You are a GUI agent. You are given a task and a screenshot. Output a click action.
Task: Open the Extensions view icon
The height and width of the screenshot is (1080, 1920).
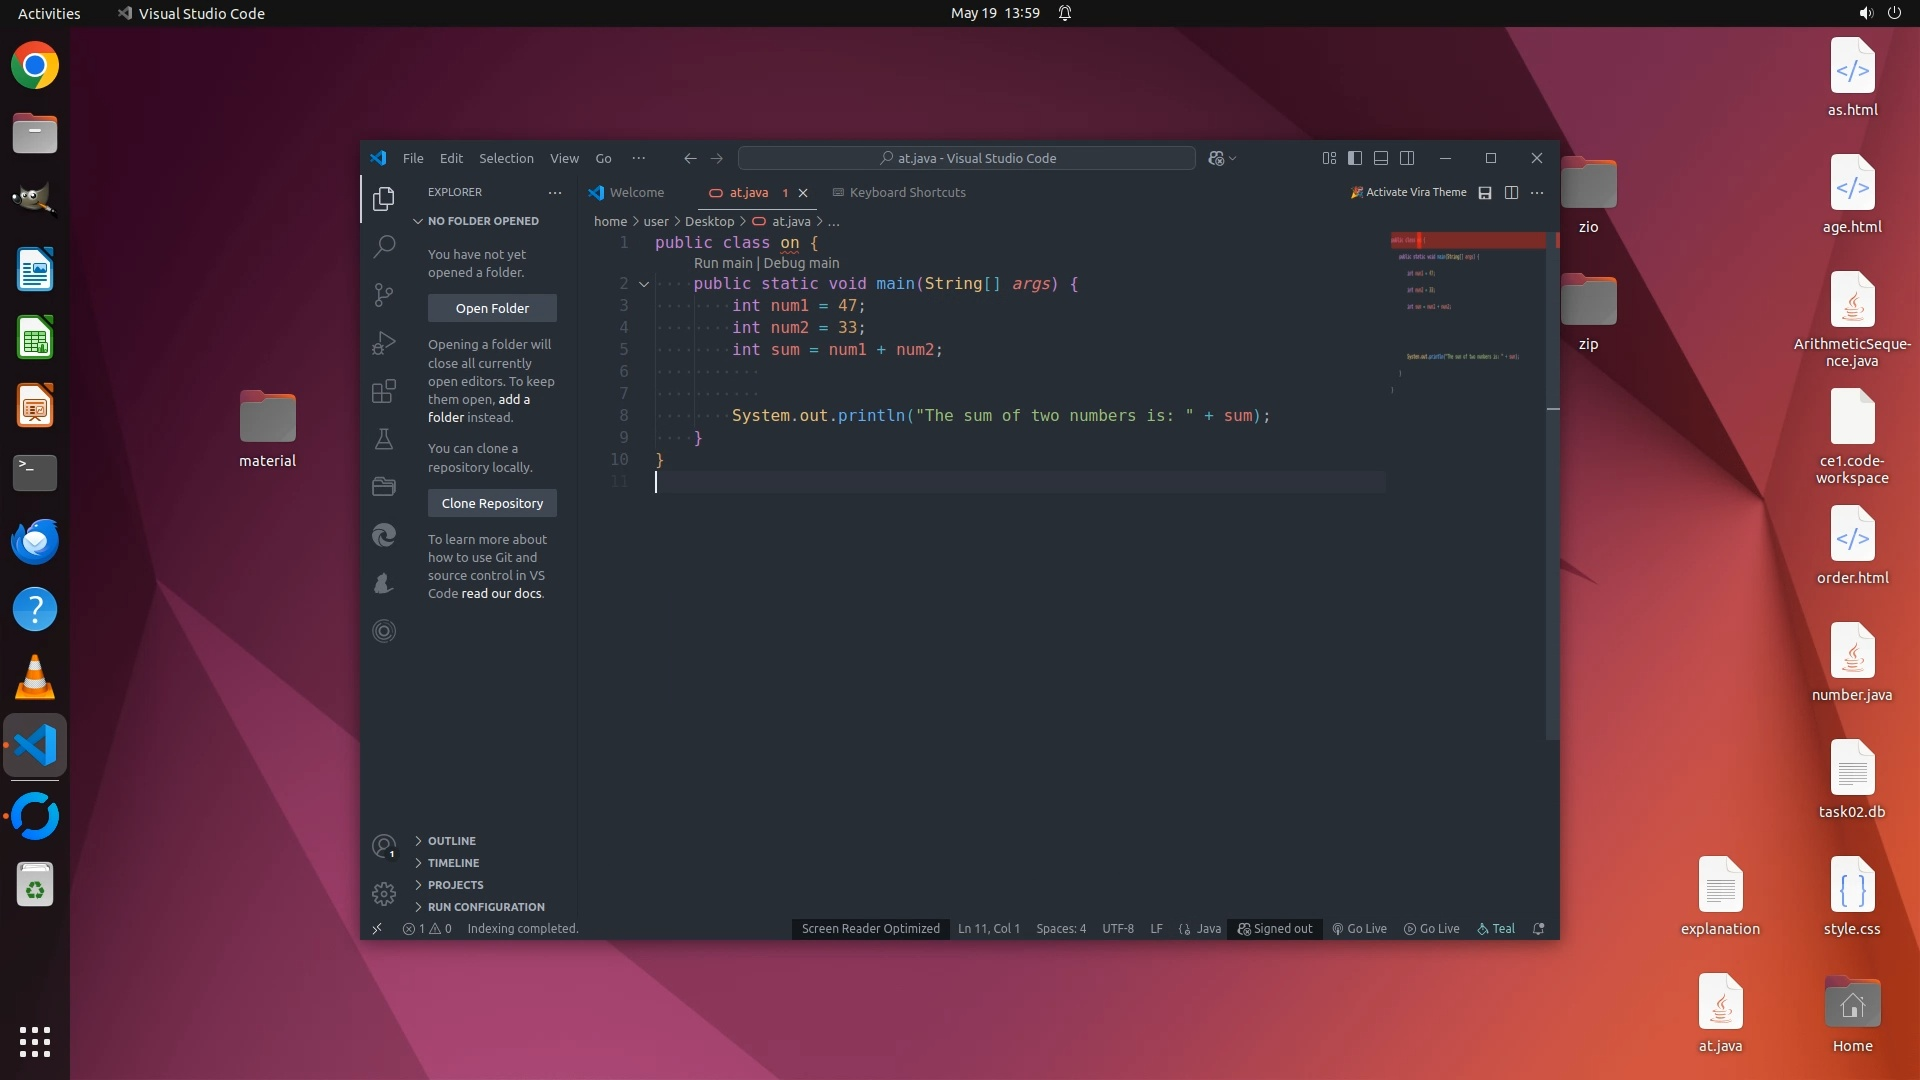click(384, 391)
